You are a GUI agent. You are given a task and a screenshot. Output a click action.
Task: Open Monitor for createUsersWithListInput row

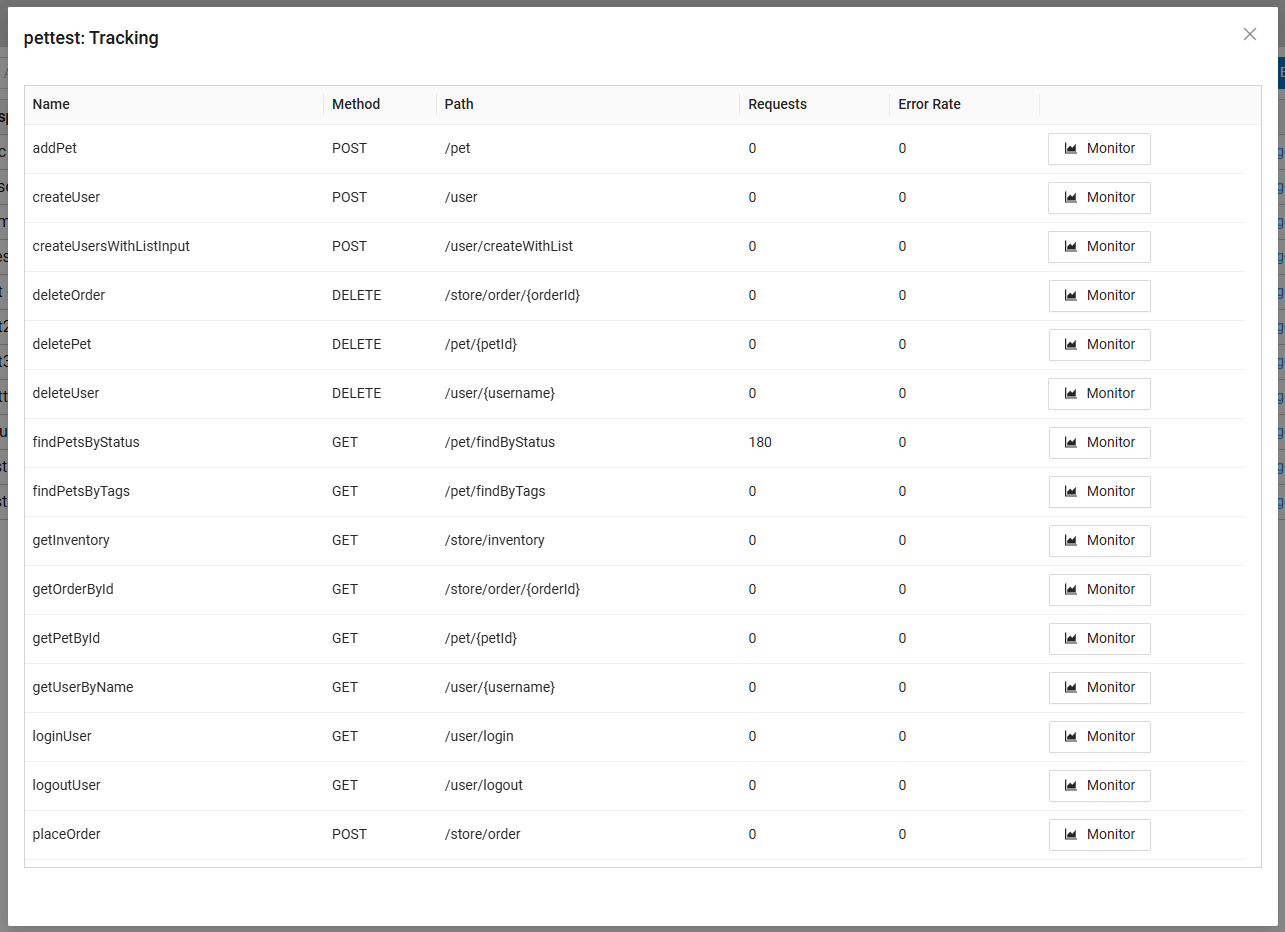1099,247
